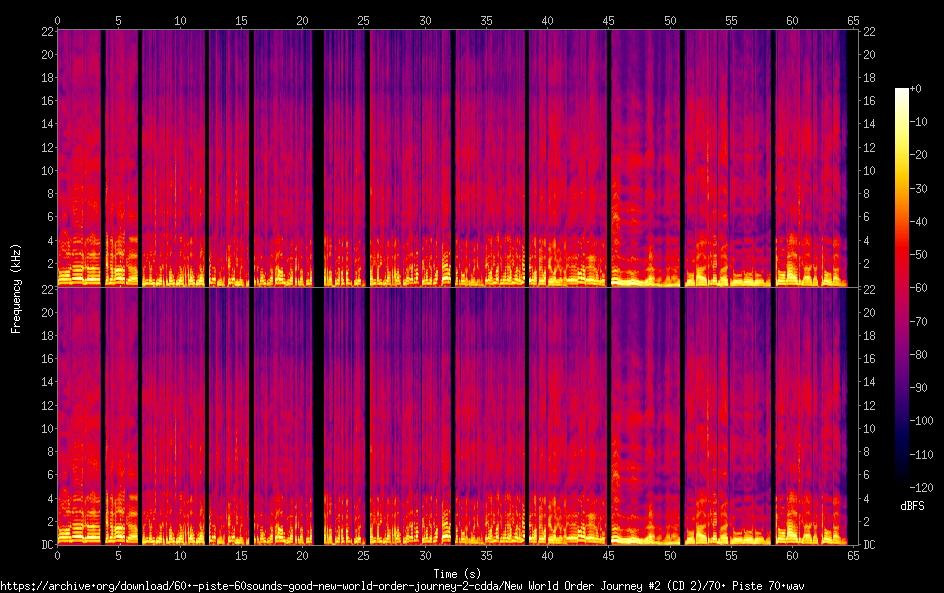
Task: Click the 'Time (s)' axis title
Action: [457, 574]
